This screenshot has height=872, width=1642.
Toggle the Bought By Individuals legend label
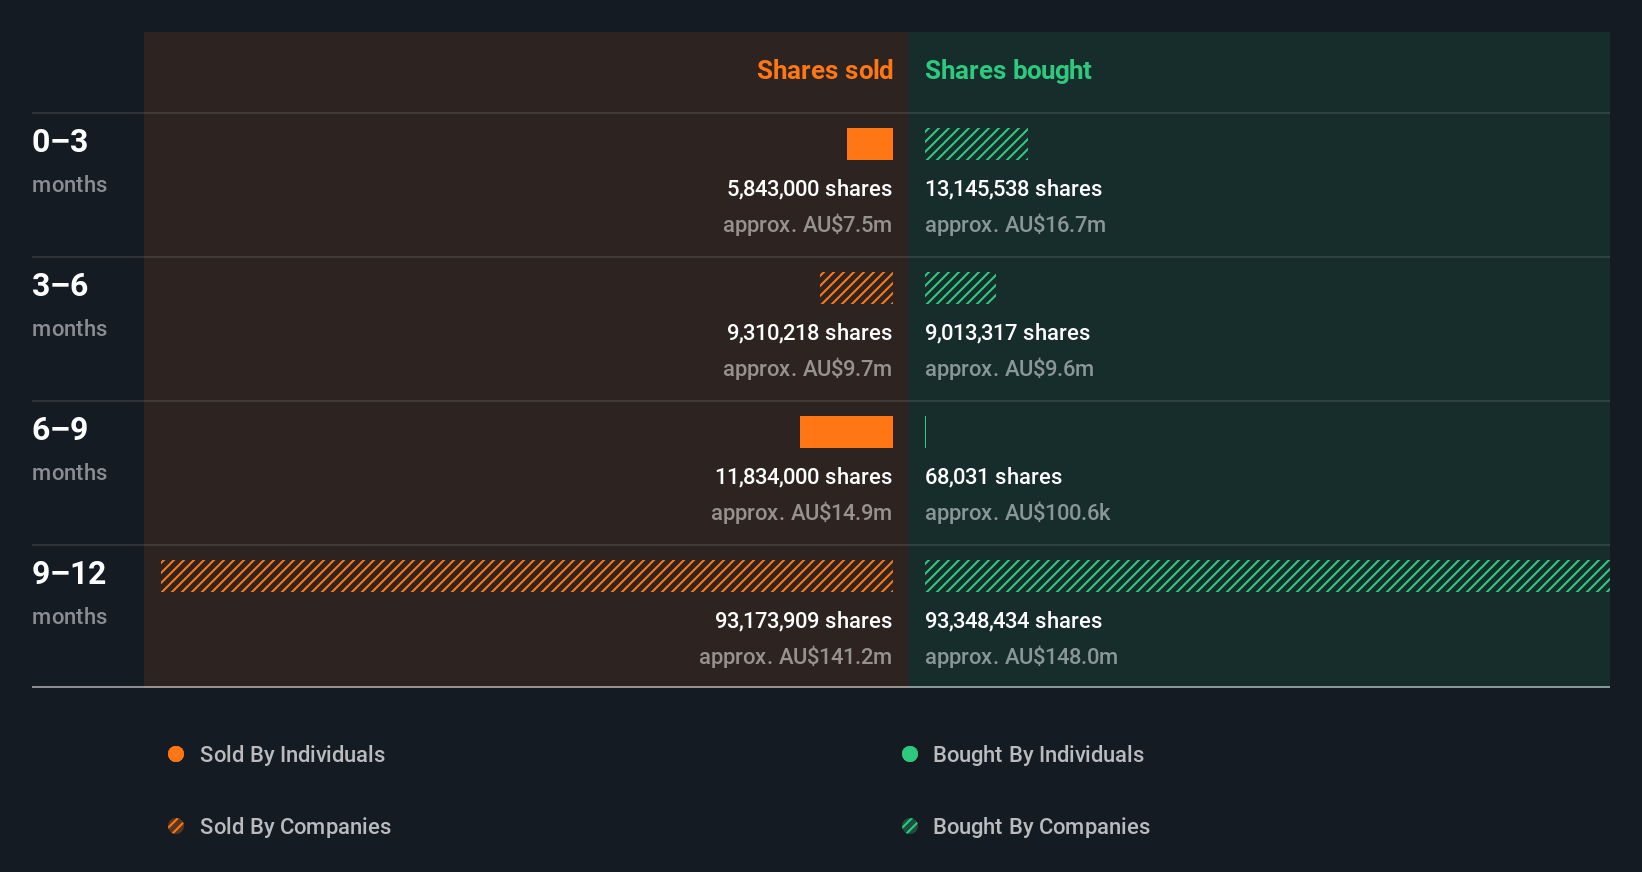click(1038, 754)
